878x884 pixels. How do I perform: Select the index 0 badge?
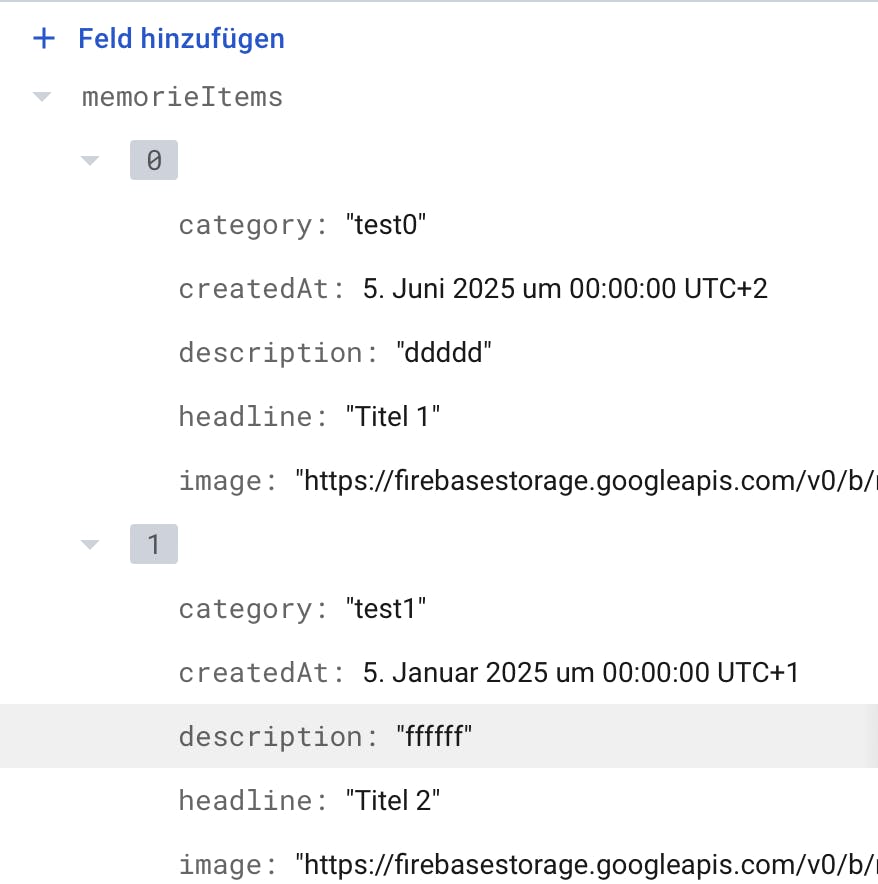click(154, 160)
